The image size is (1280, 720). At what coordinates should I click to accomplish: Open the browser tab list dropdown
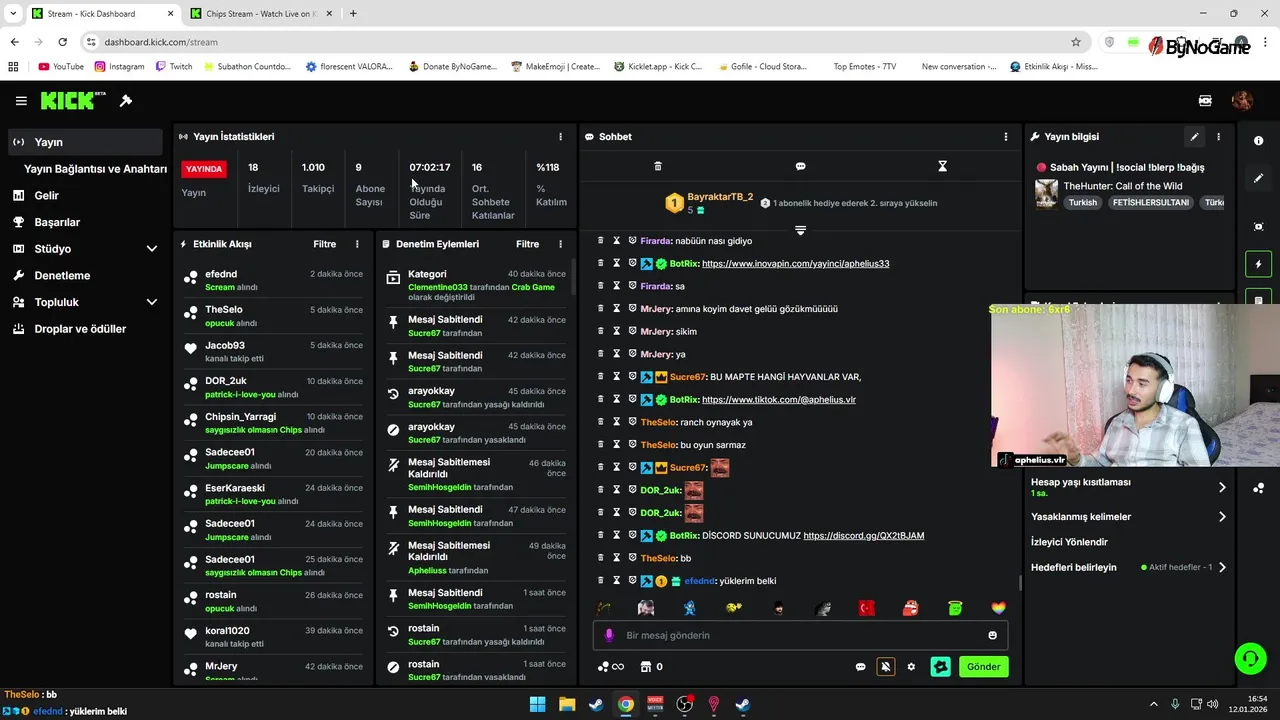13,13
